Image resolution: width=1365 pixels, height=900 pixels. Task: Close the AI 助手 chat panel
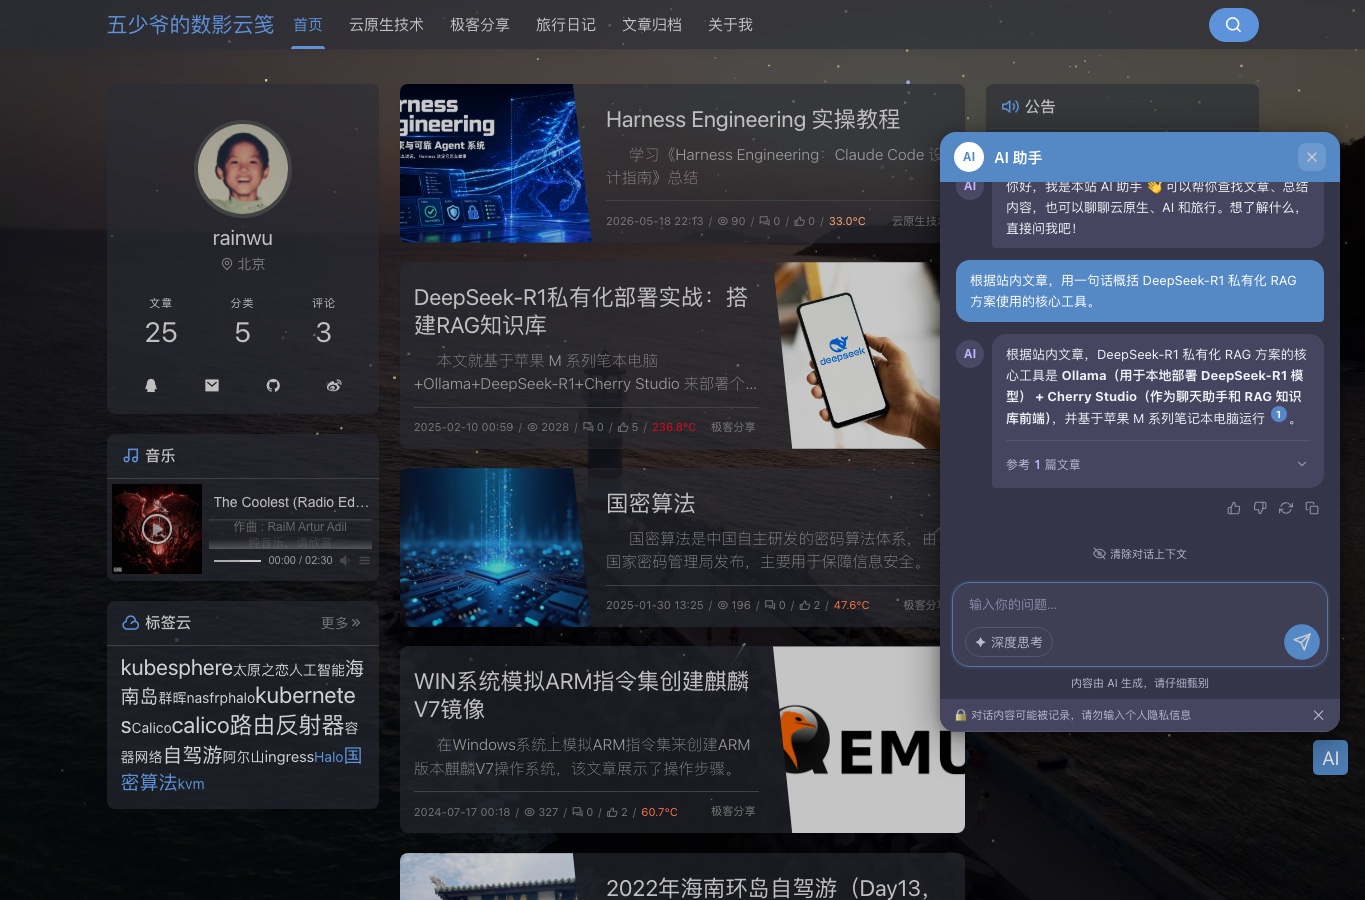click(x=1312, y=157)
